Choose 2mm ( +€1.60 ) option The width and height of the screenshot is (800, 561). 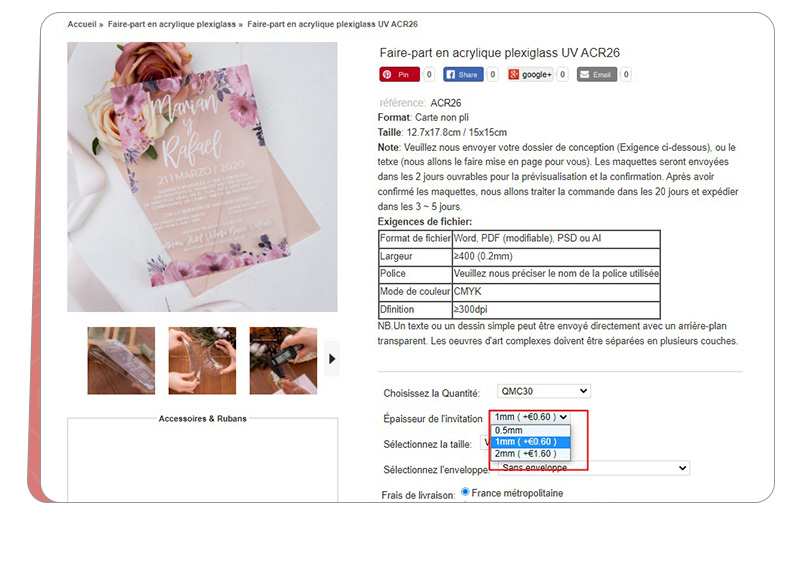coord(530,453)
